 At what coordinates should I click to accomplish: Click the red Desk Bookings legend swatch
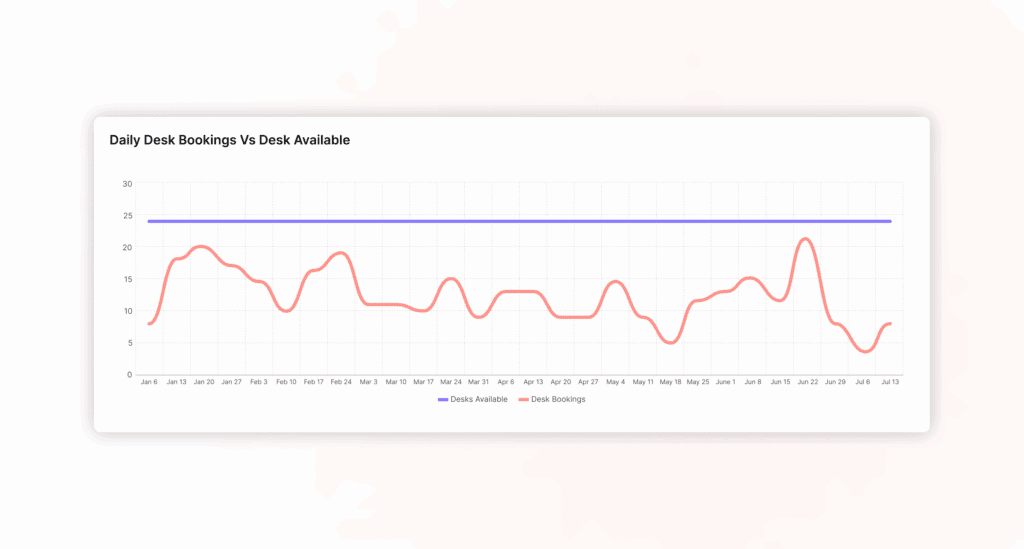pos(523,400)
